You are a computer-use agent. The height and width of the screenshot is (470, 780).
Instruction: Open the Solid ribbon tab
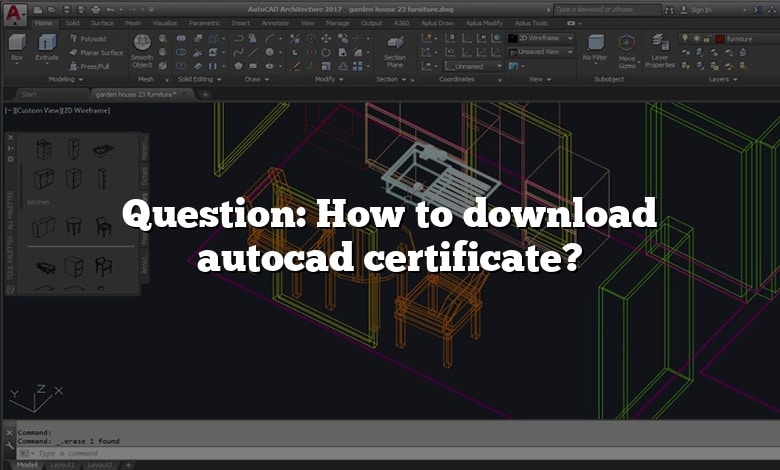(72, 23)
